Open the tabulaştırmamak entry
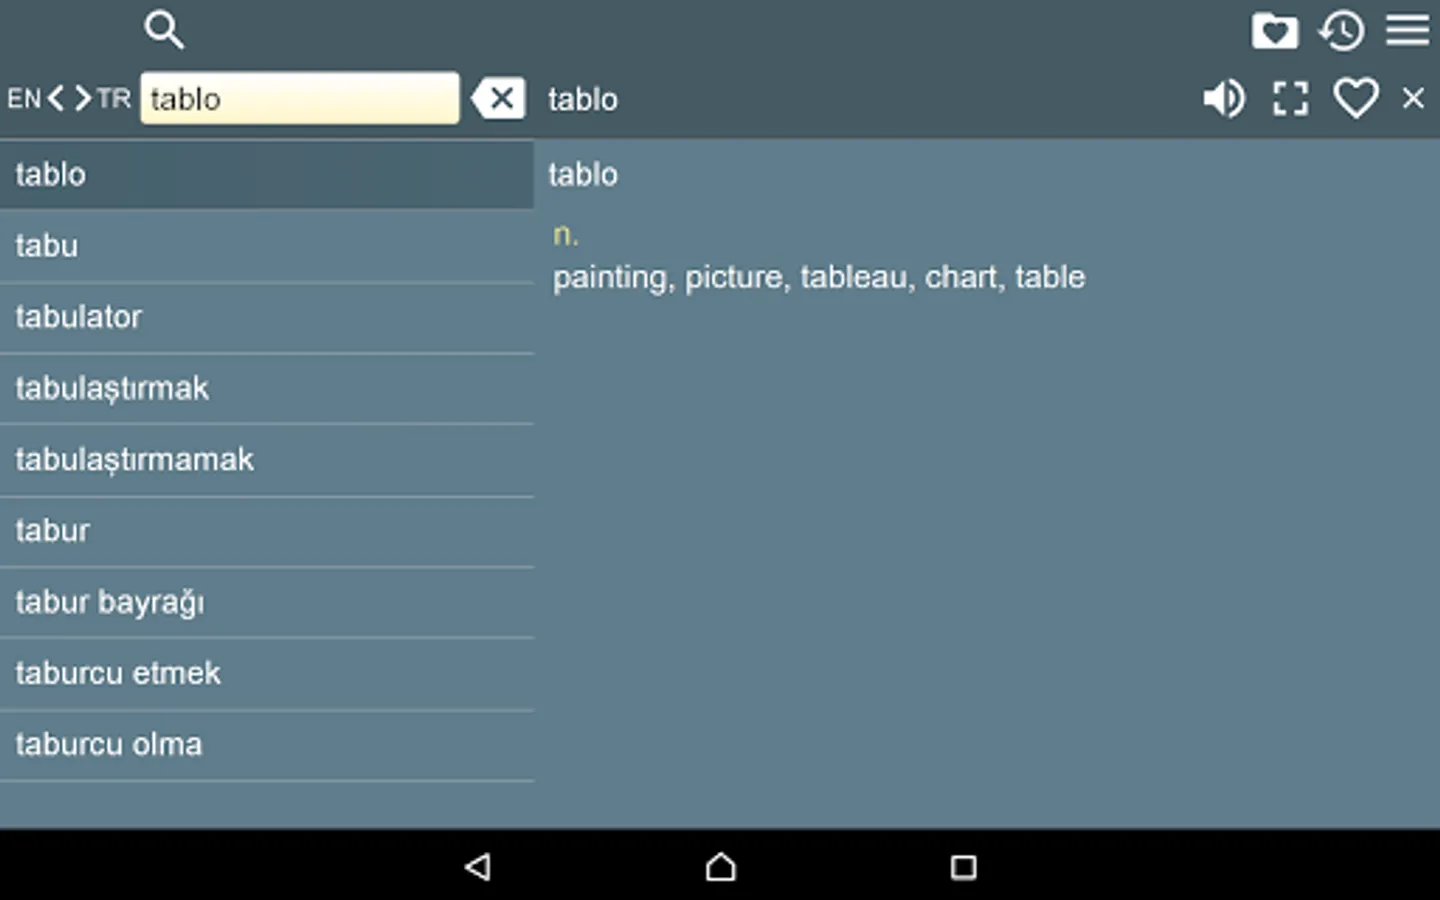Image resolution: width=1440 pixels, height=900 pixels. [266, 460]
